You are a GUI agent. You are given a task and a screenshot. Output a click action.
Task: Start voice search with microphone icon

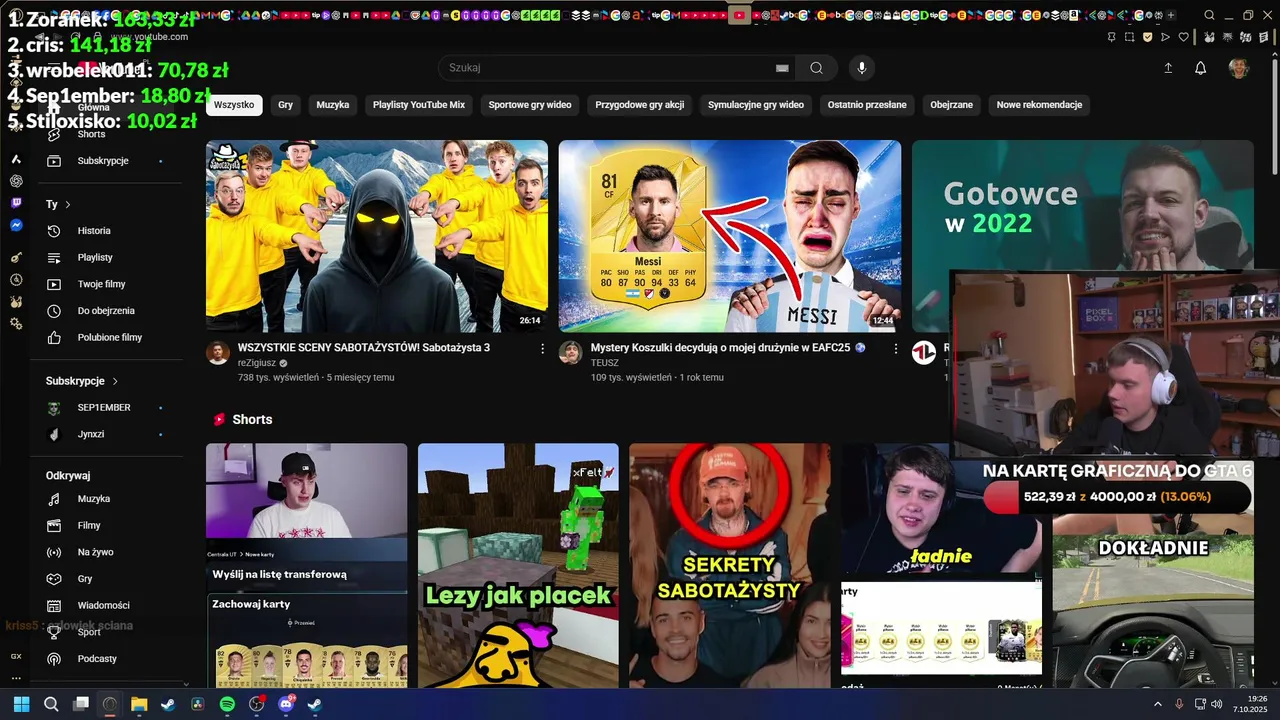[862, 68]
